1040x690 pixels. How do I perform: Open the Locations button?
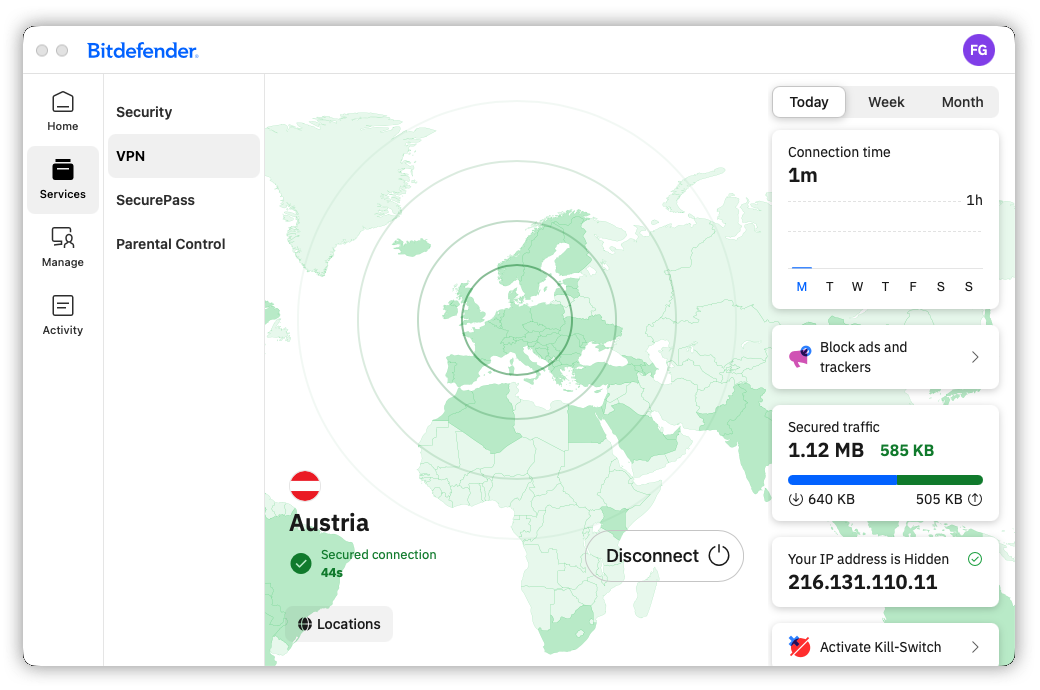point(339,624)
